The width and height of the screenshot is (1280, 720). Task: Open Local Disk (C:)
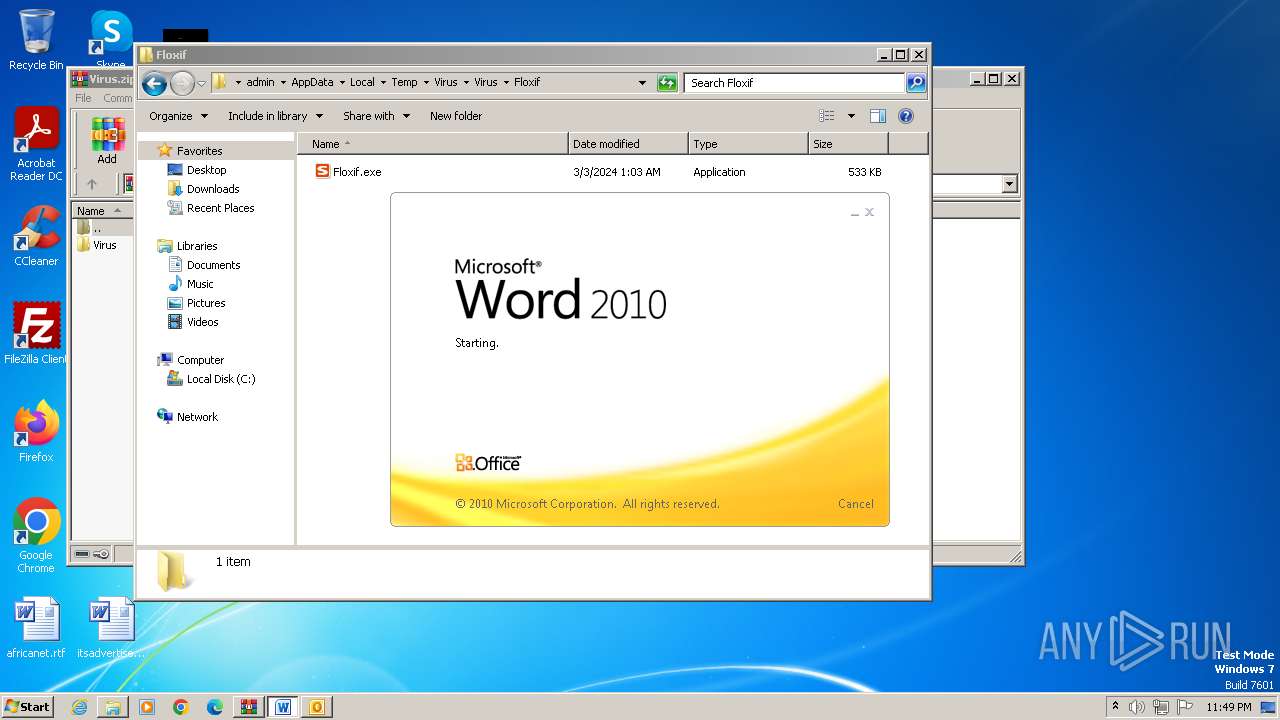221,379
